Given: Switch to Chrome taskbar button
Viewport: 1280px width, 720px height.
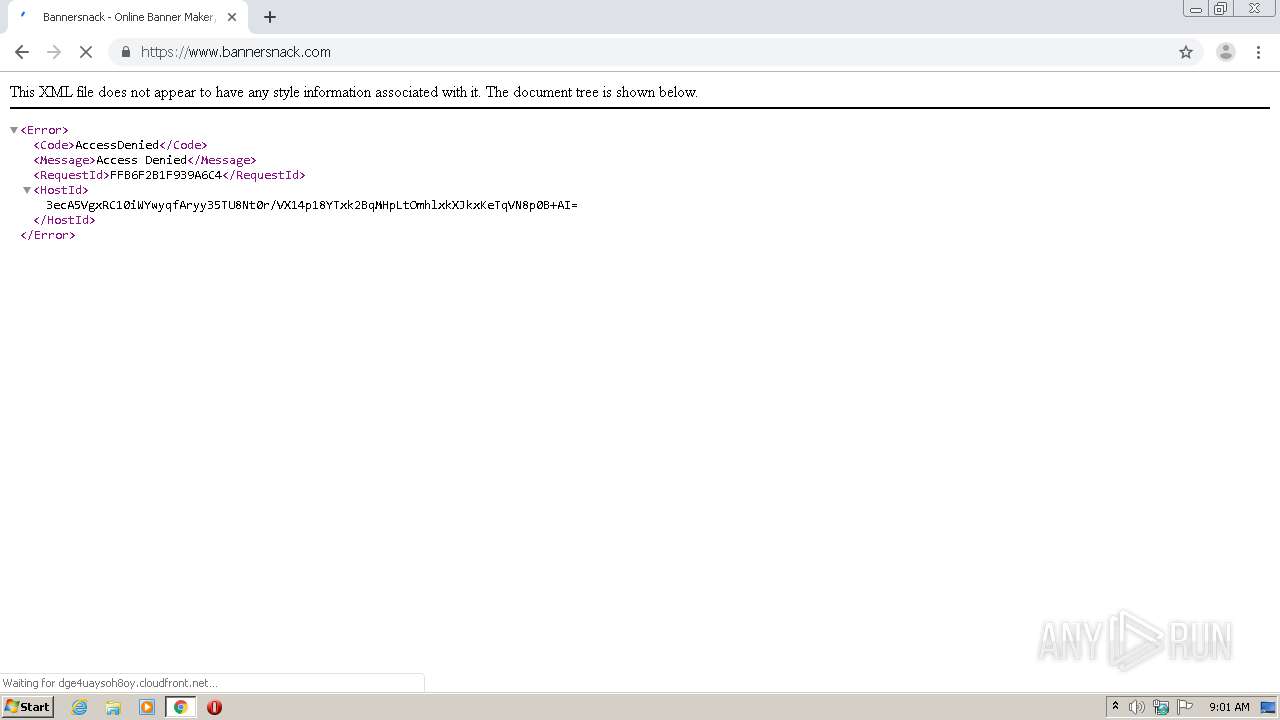Looking at the screenshot, I should (180, 707).
